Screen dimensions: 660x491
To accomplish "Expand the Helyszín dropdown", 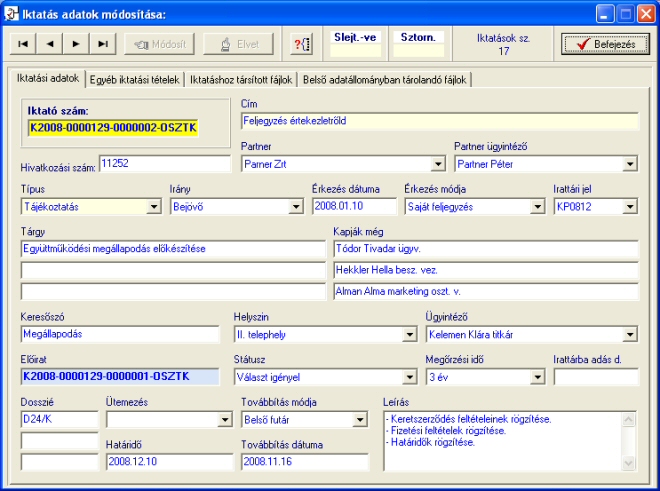I will [410, 335].
